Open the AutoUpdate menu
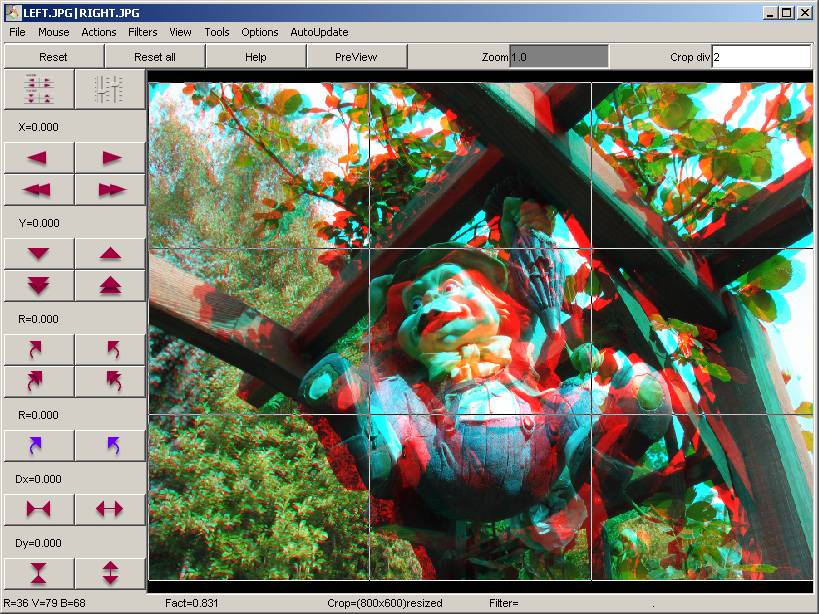 coord(319,32)
